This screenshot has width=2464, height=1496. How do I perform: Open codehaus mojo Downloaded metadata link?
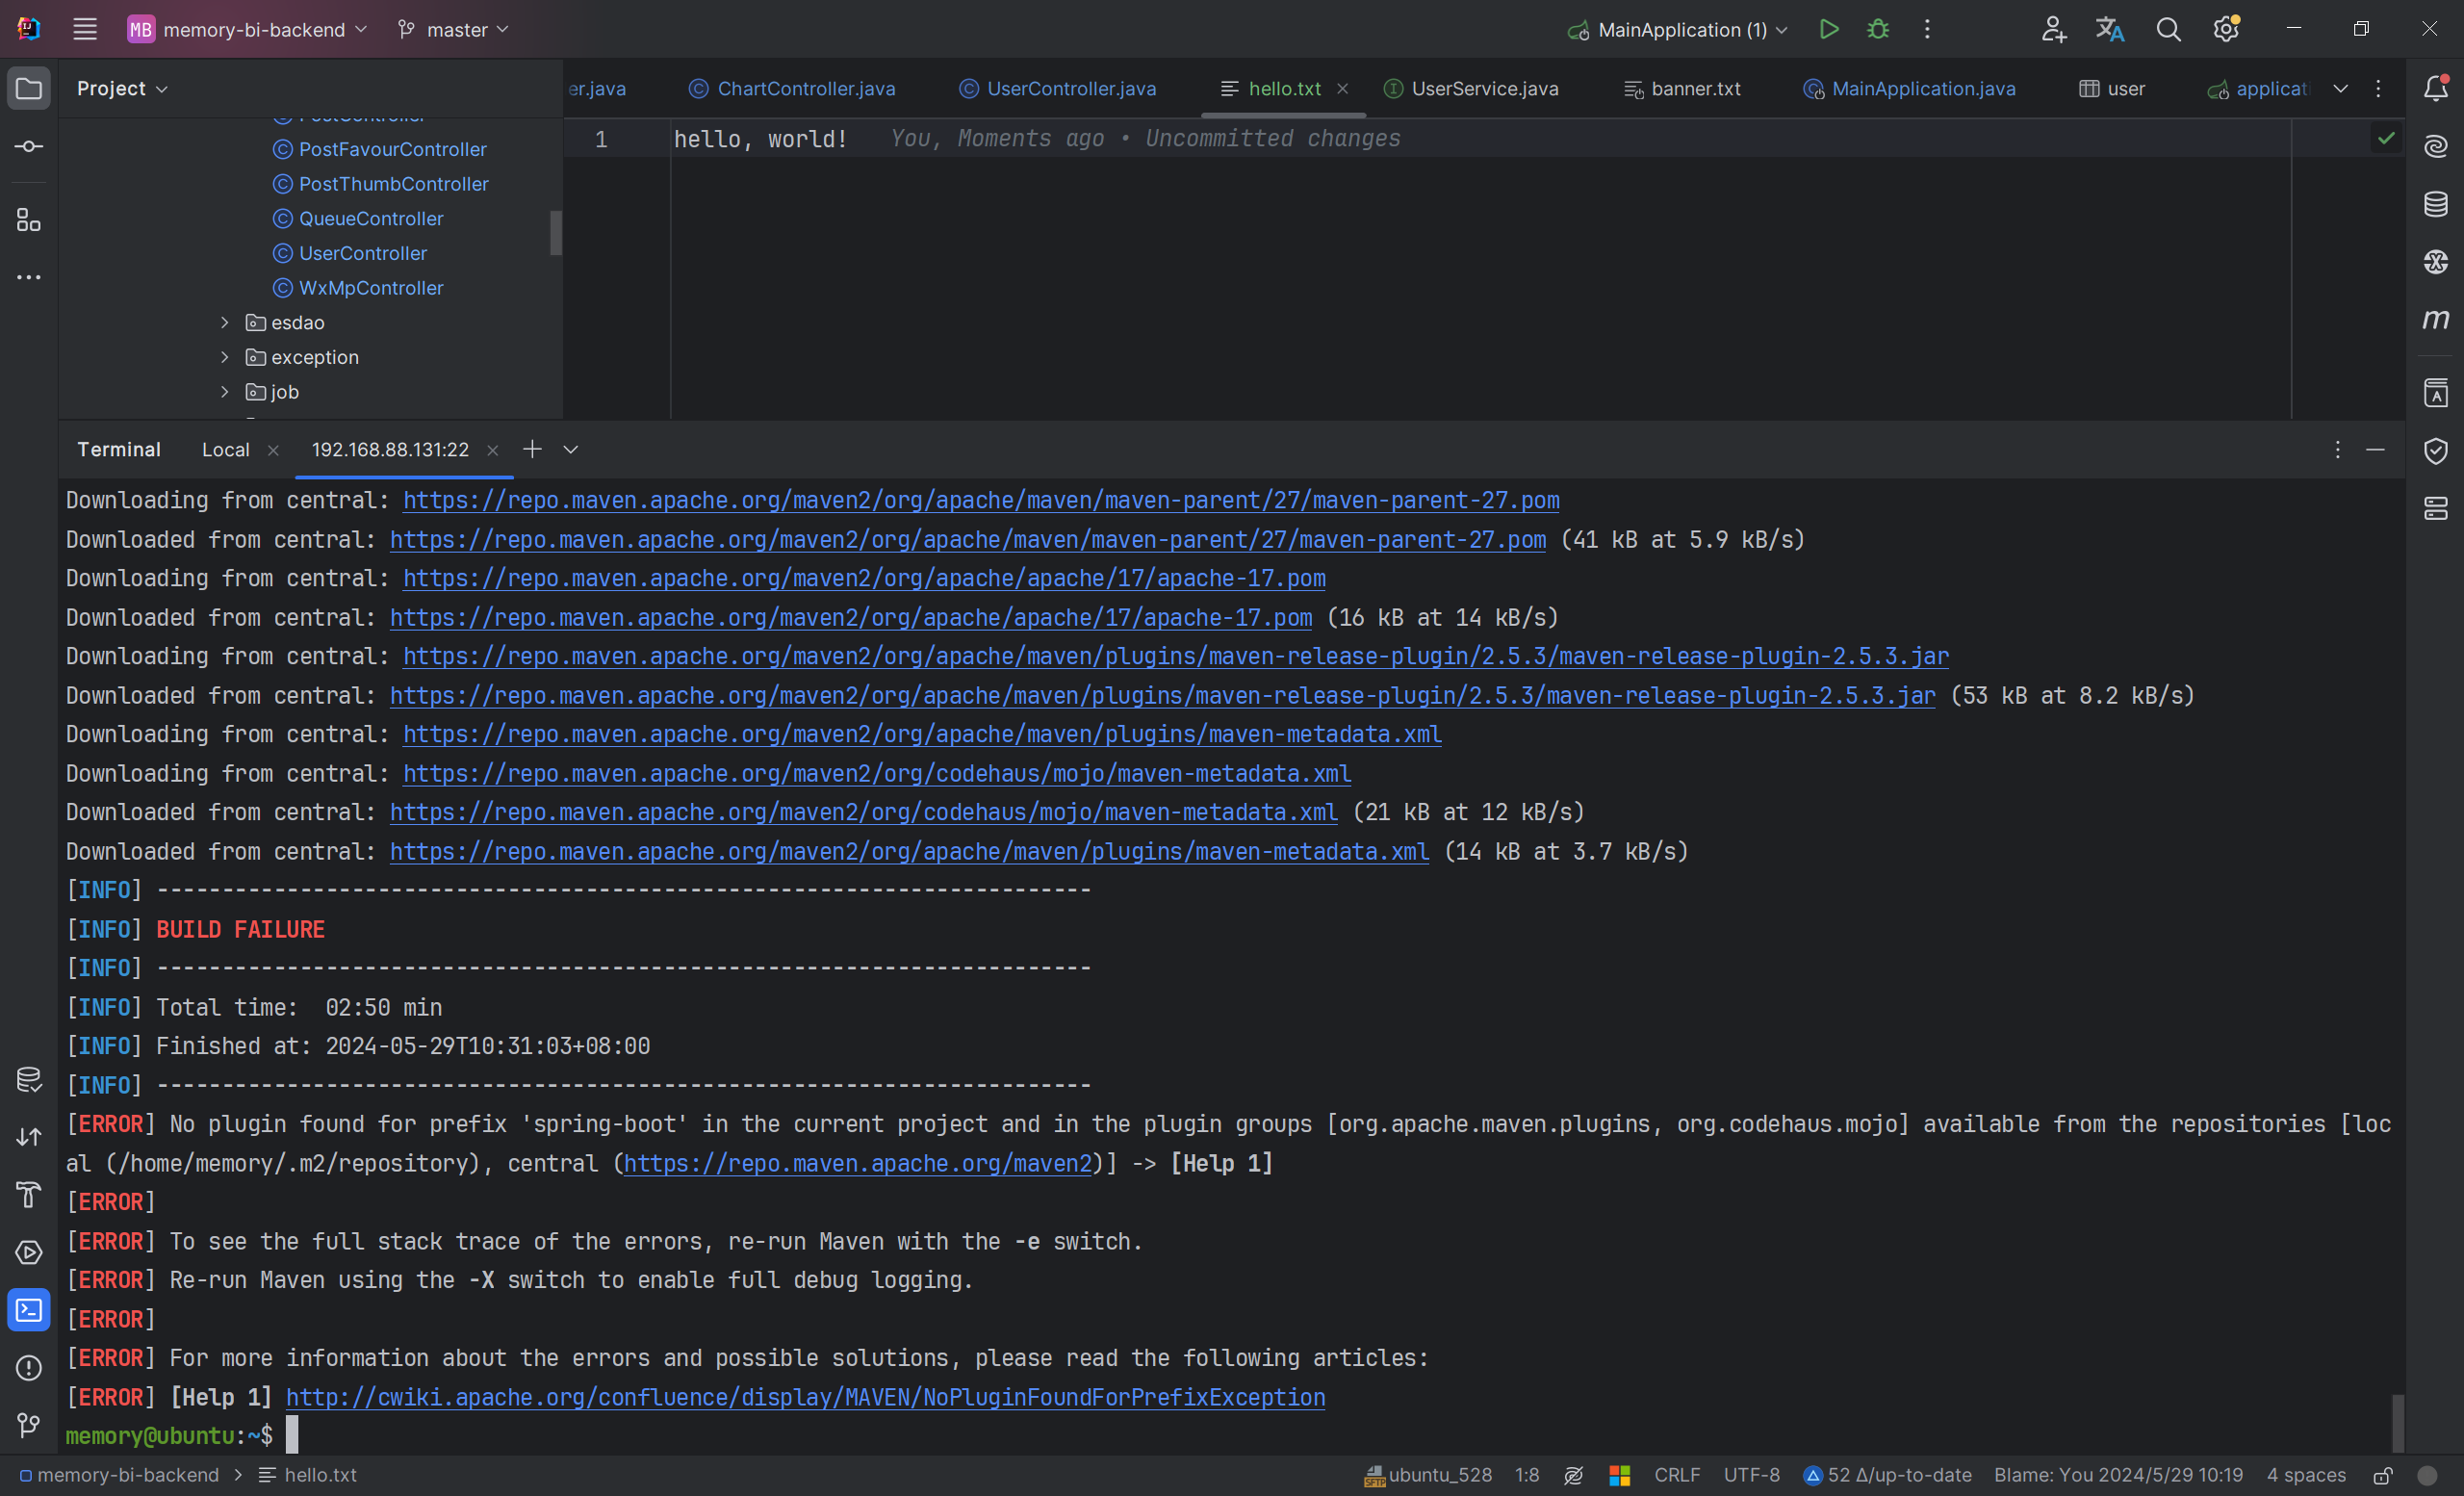(x=863, y=812)
